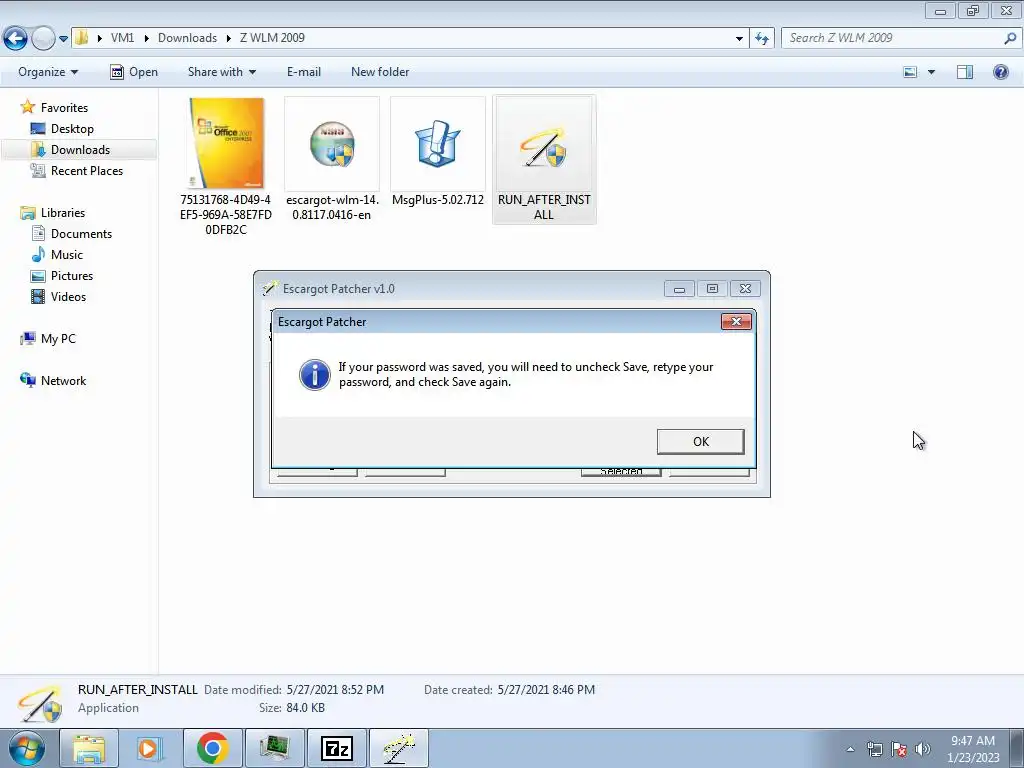
Task: Click the RUN_AFTER_INSTALL details pane icon
Action: (x=40, y=705)
